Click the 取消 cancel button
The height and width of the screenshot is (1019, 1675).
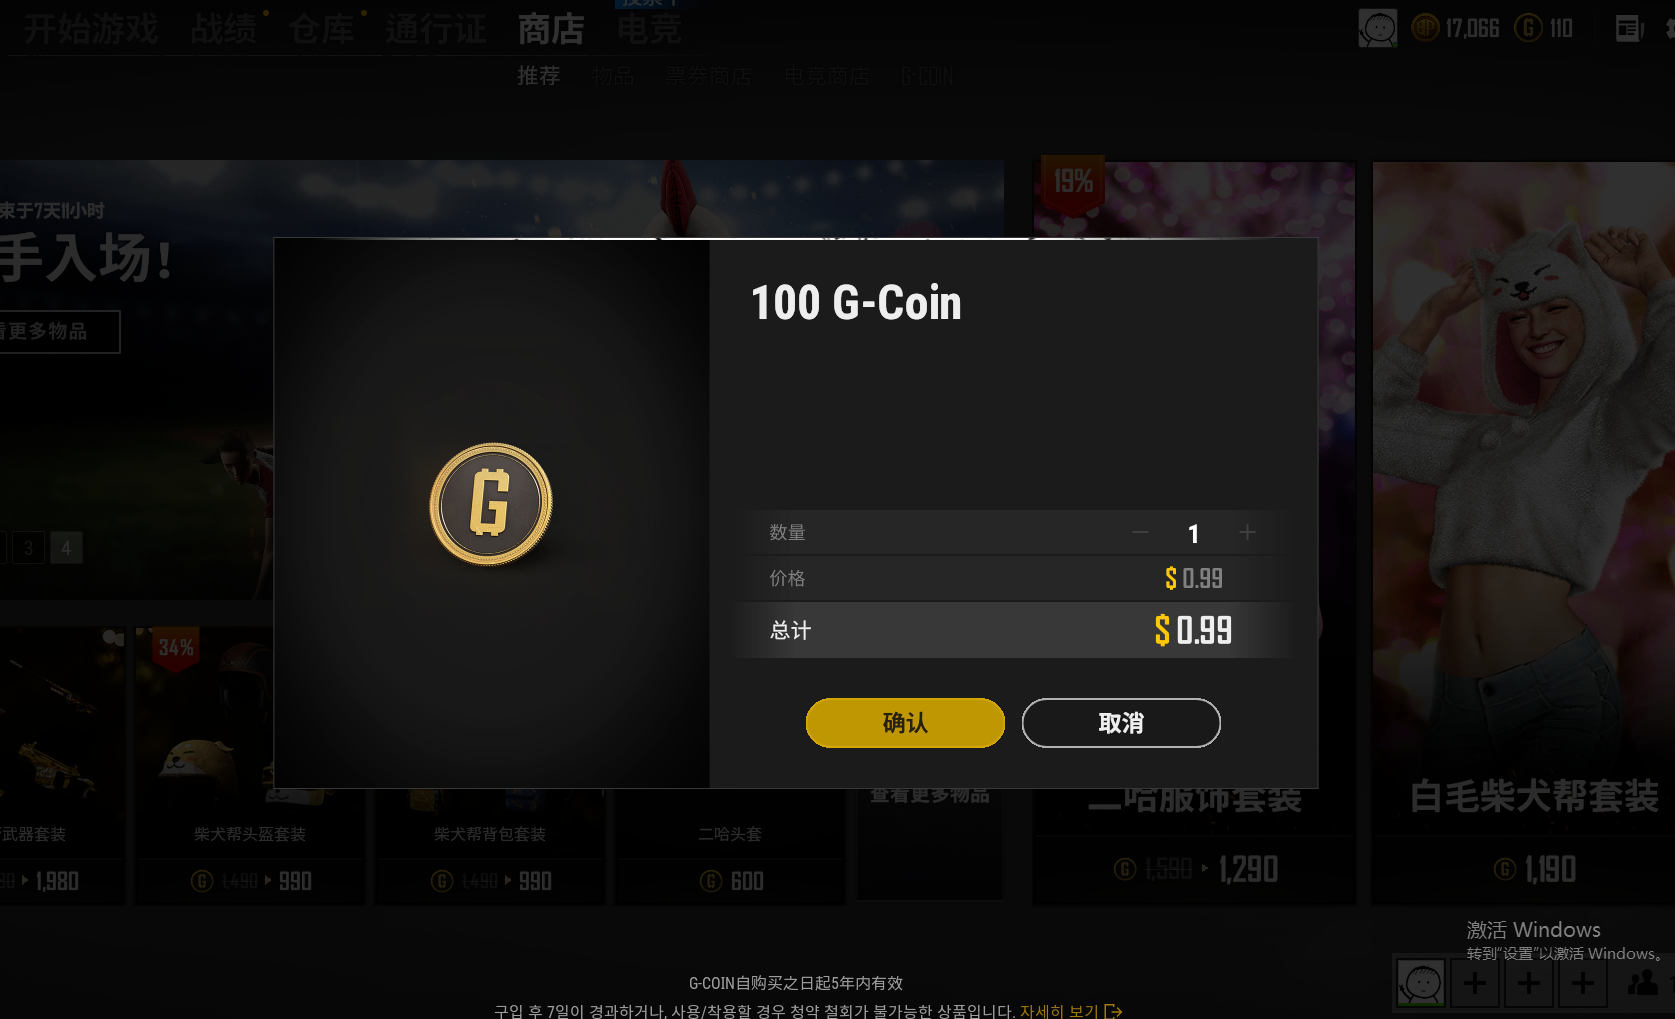[x=1121, y=723]
